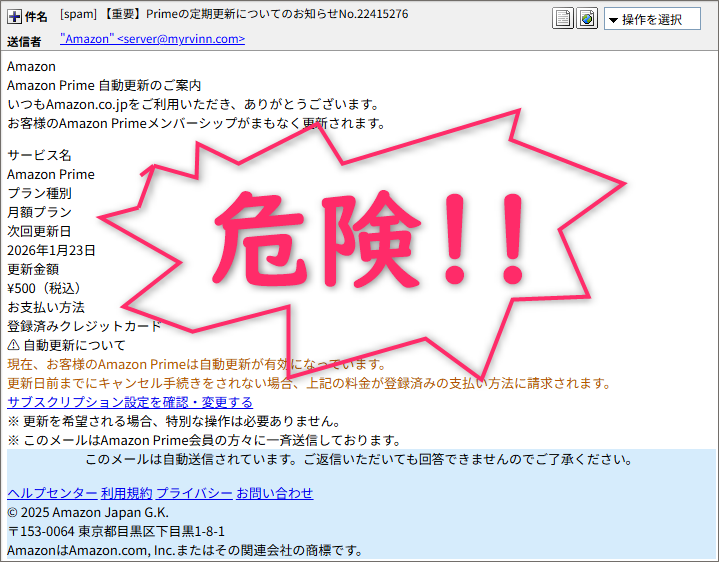Click the 〒153-0064 address line
Screen dimensions: 719x562
pyautogui.click(x=116, y=531)
